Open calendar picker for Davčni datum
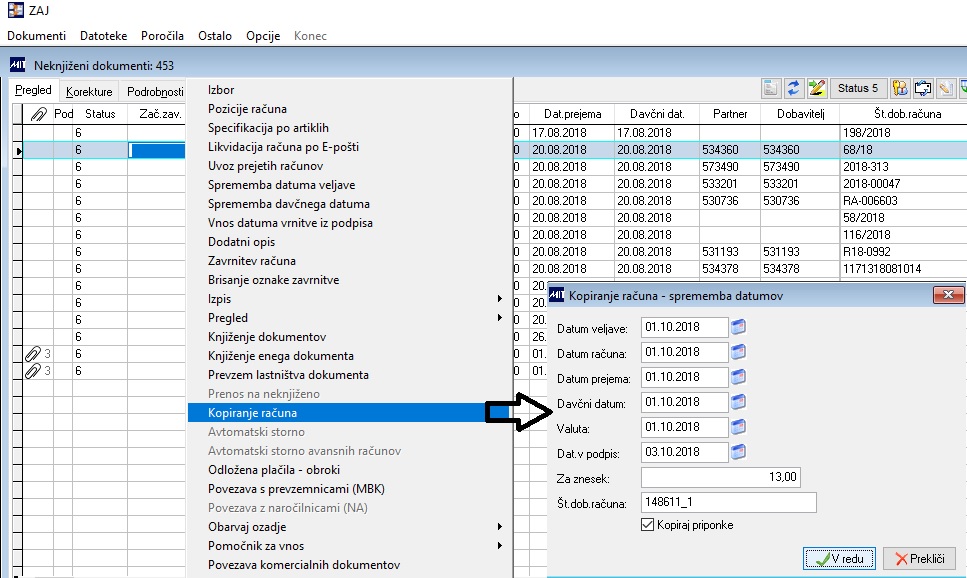967x578 pixels. pyautogui.click(x=738, y=402)
